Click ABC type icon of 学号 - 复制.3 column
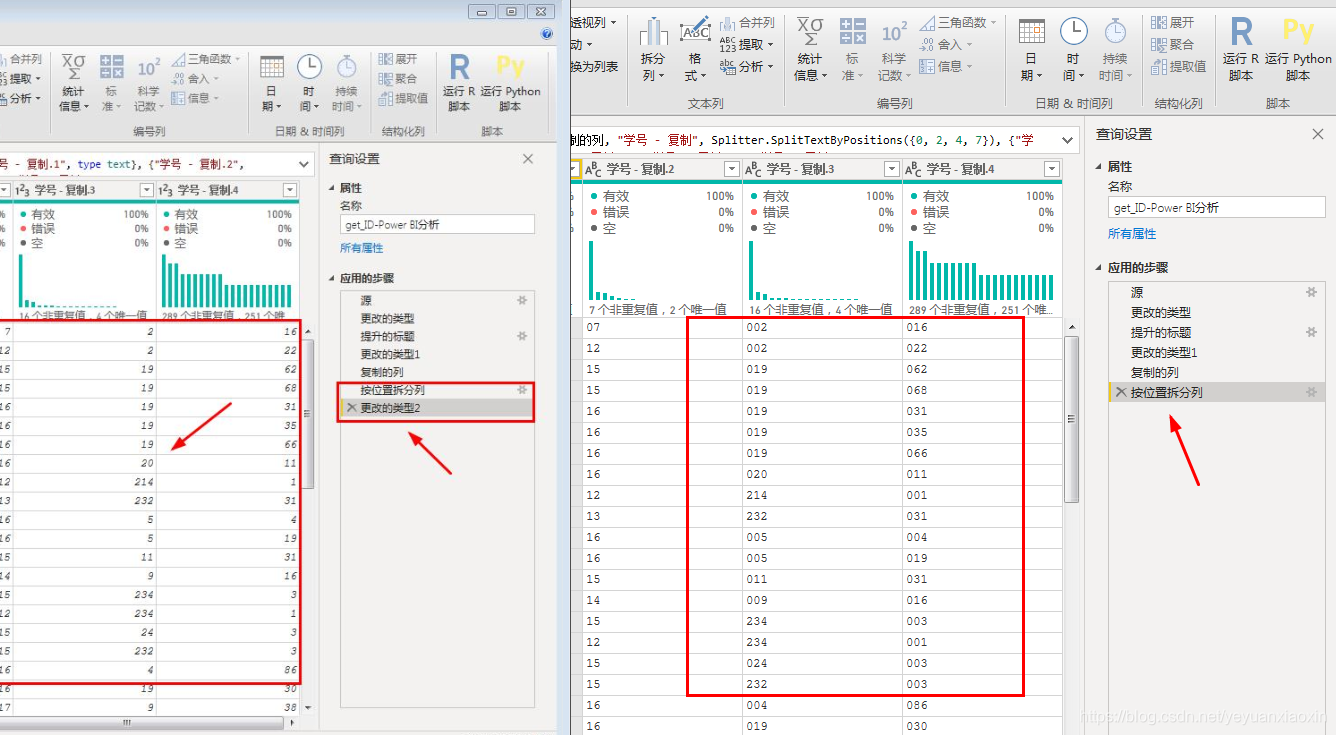The width and height of the screenshot is (1336, 735). [755, 169]
